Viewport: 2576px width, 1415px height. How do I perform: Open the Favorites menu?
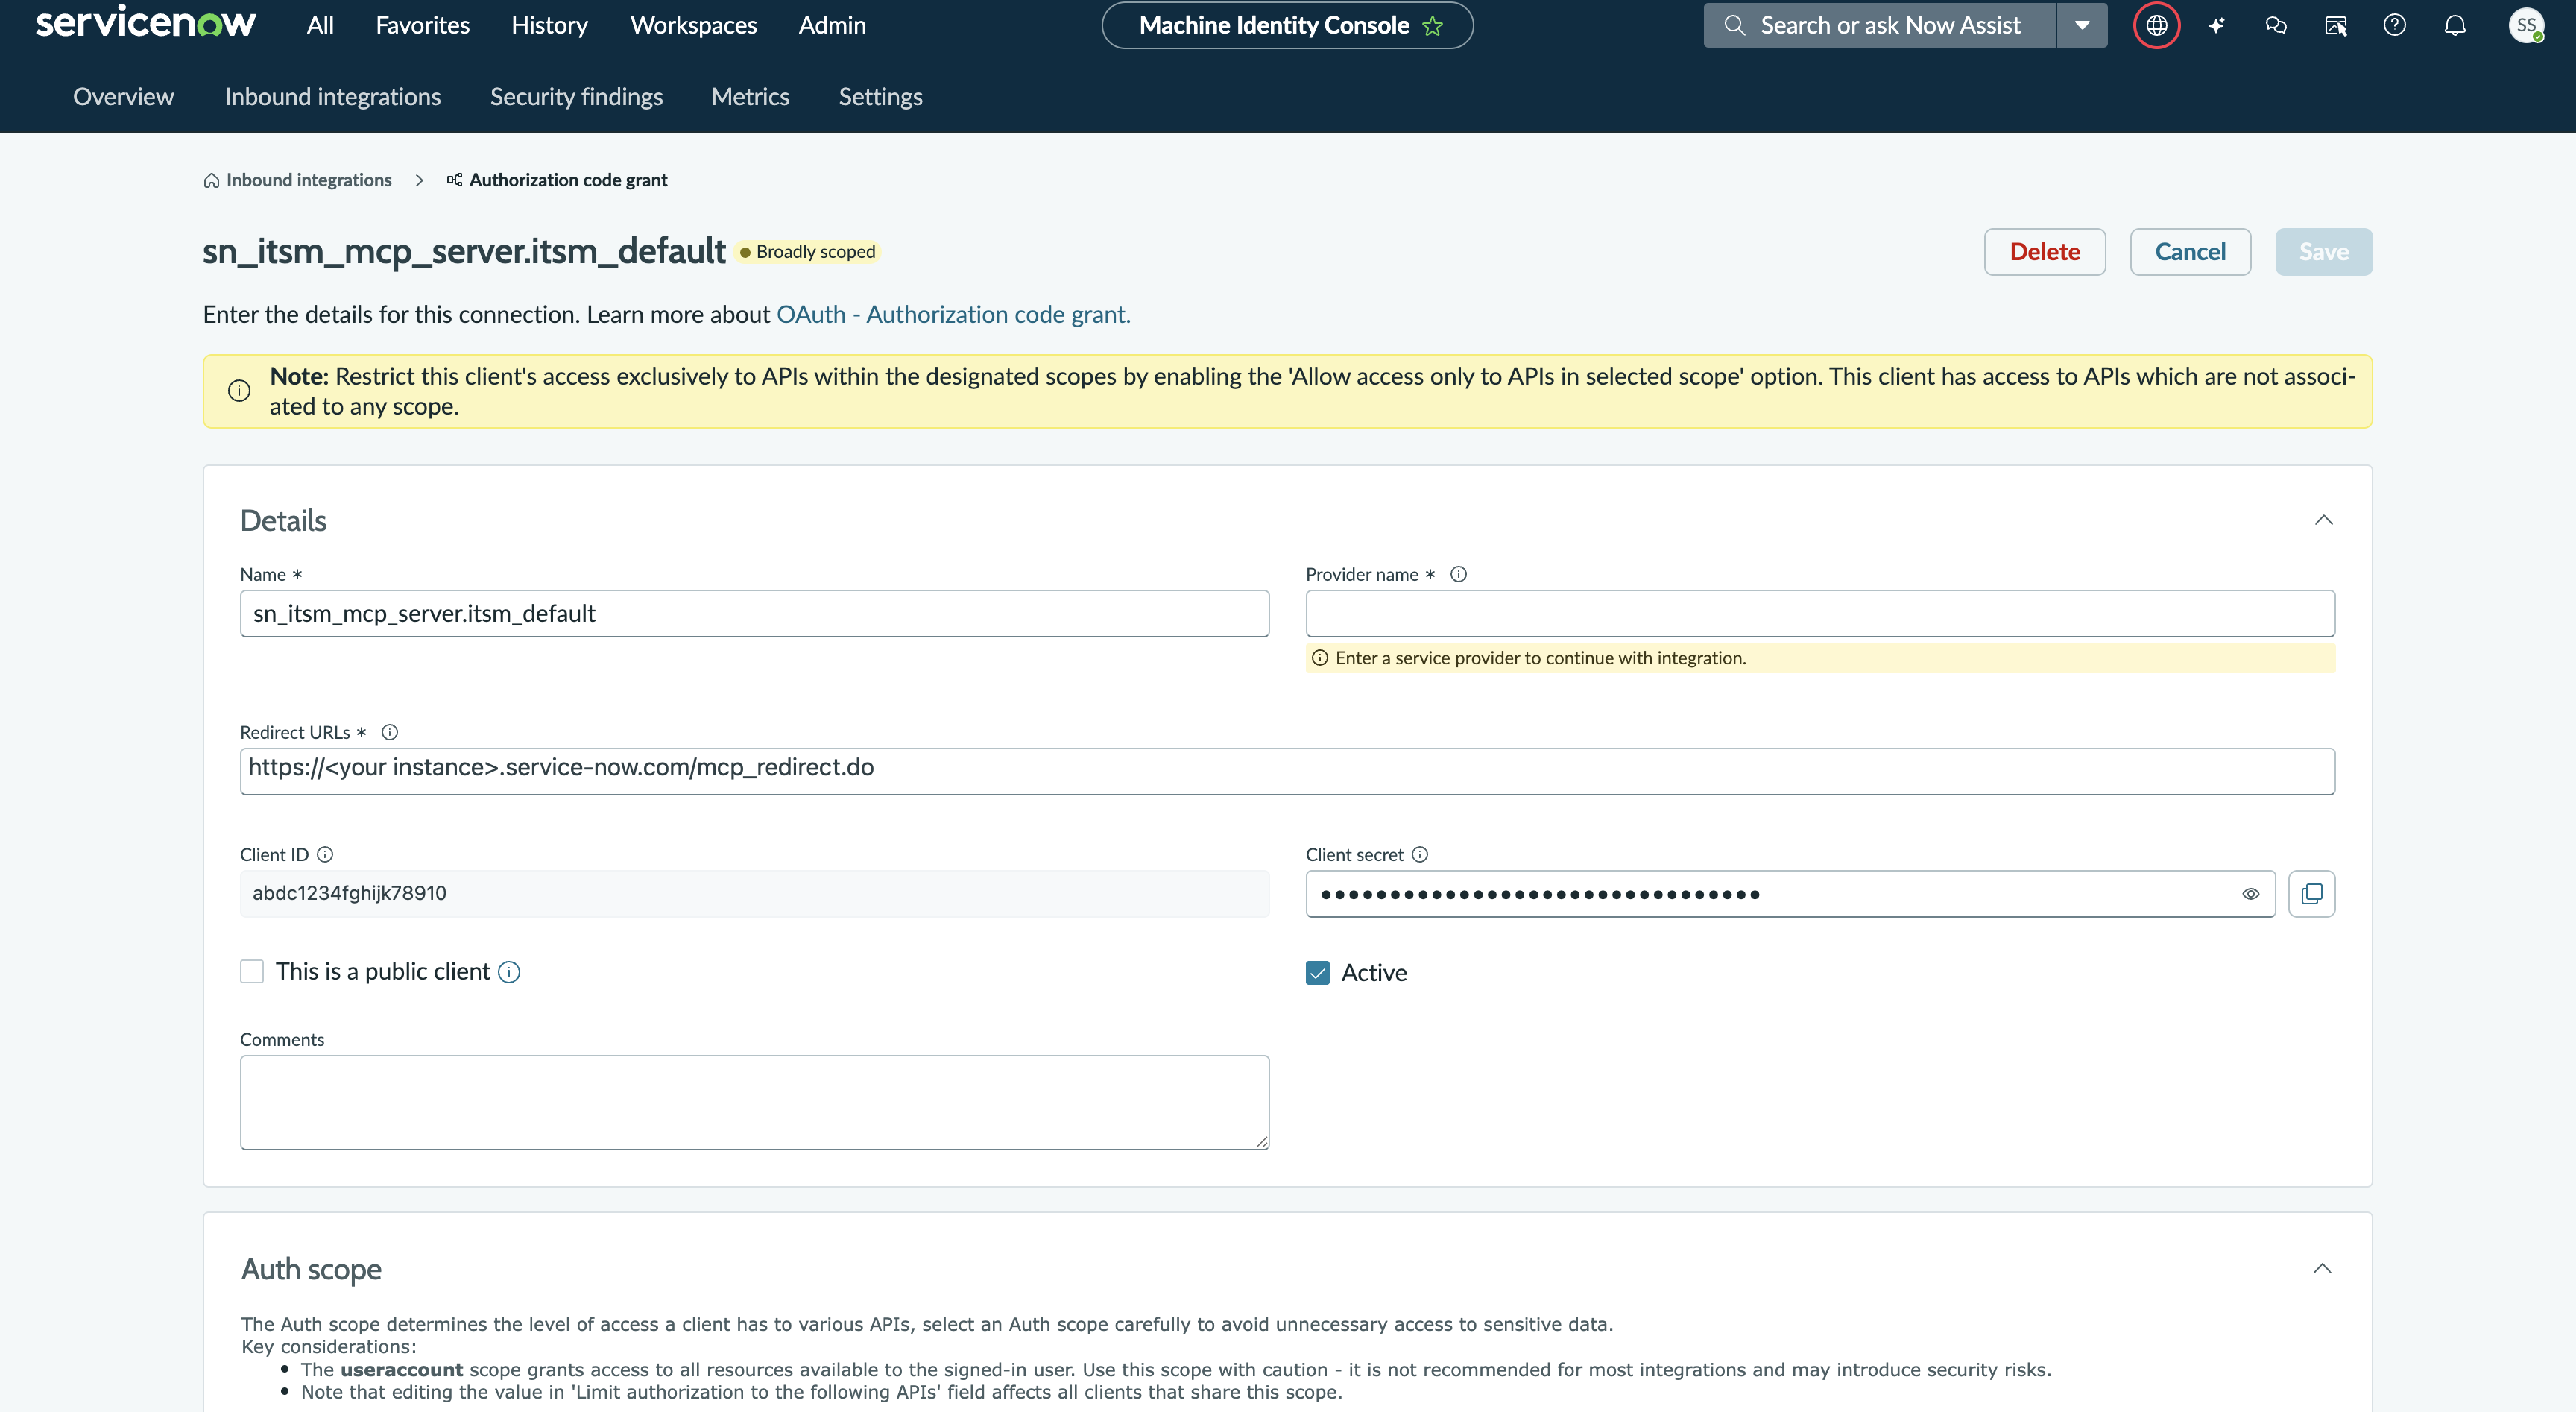[423, 26]
